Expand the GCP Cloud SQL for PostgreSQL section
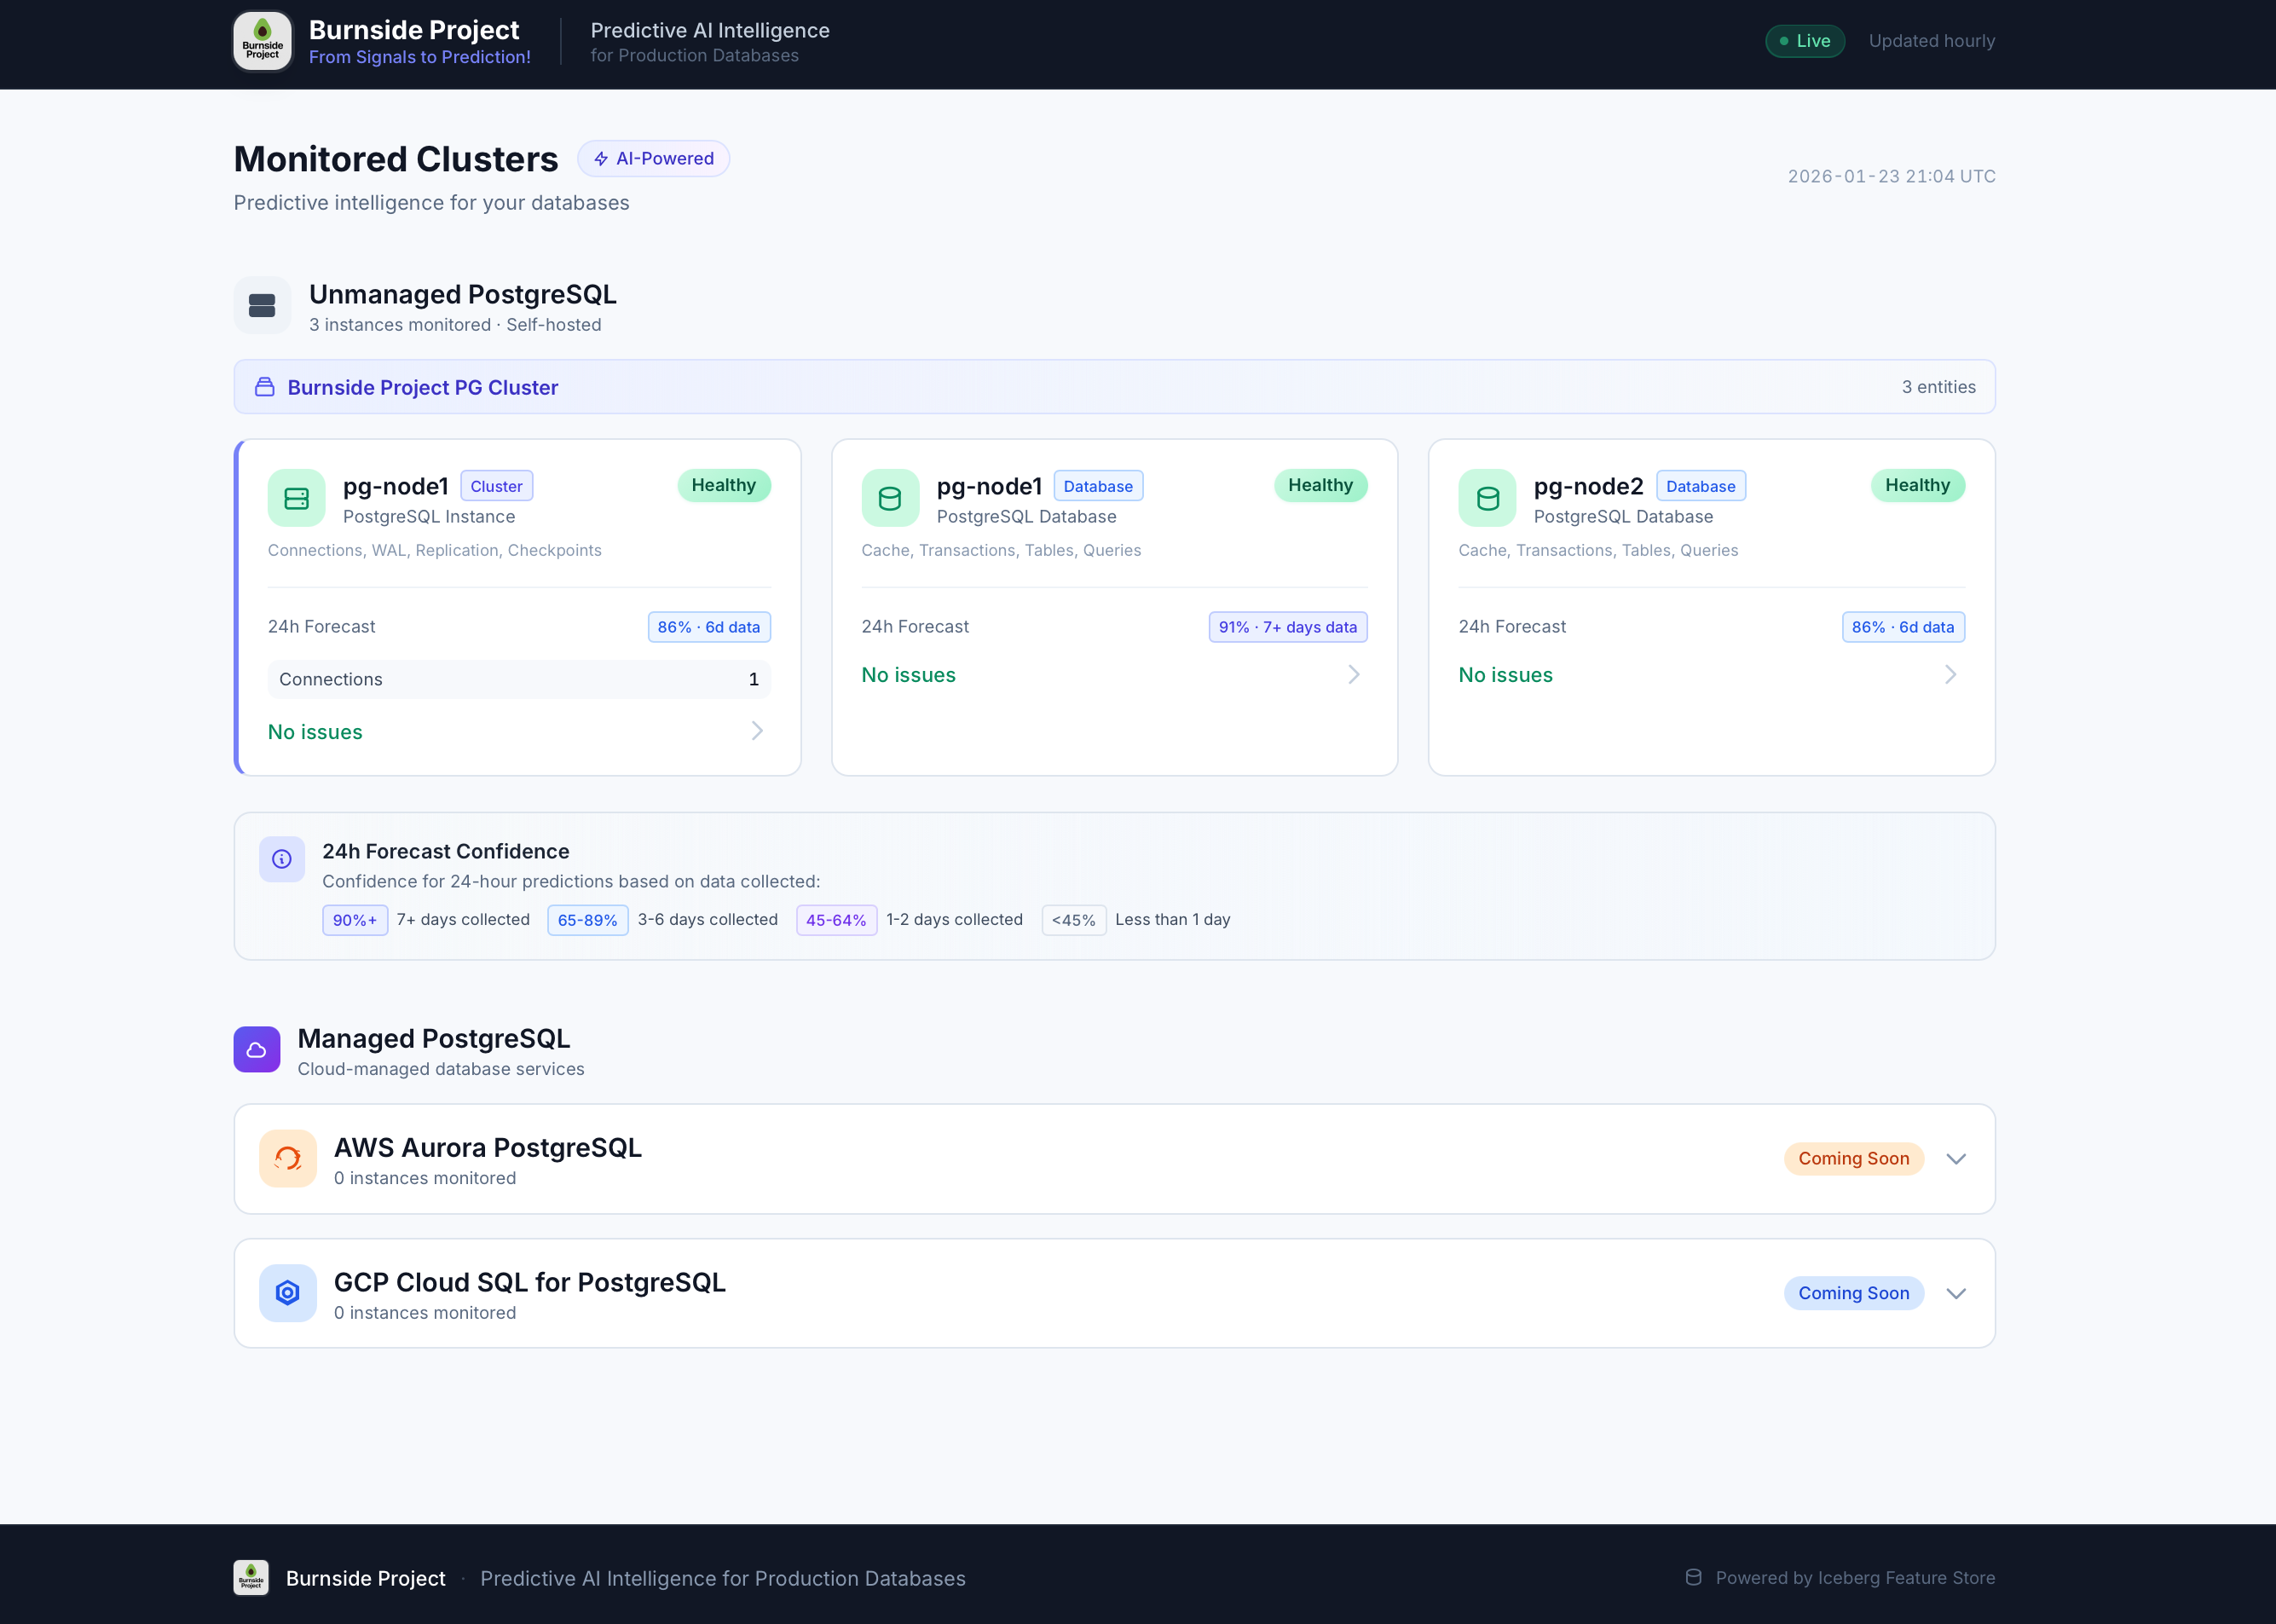The image size is (2276, 1624). click(1956, 1292)
